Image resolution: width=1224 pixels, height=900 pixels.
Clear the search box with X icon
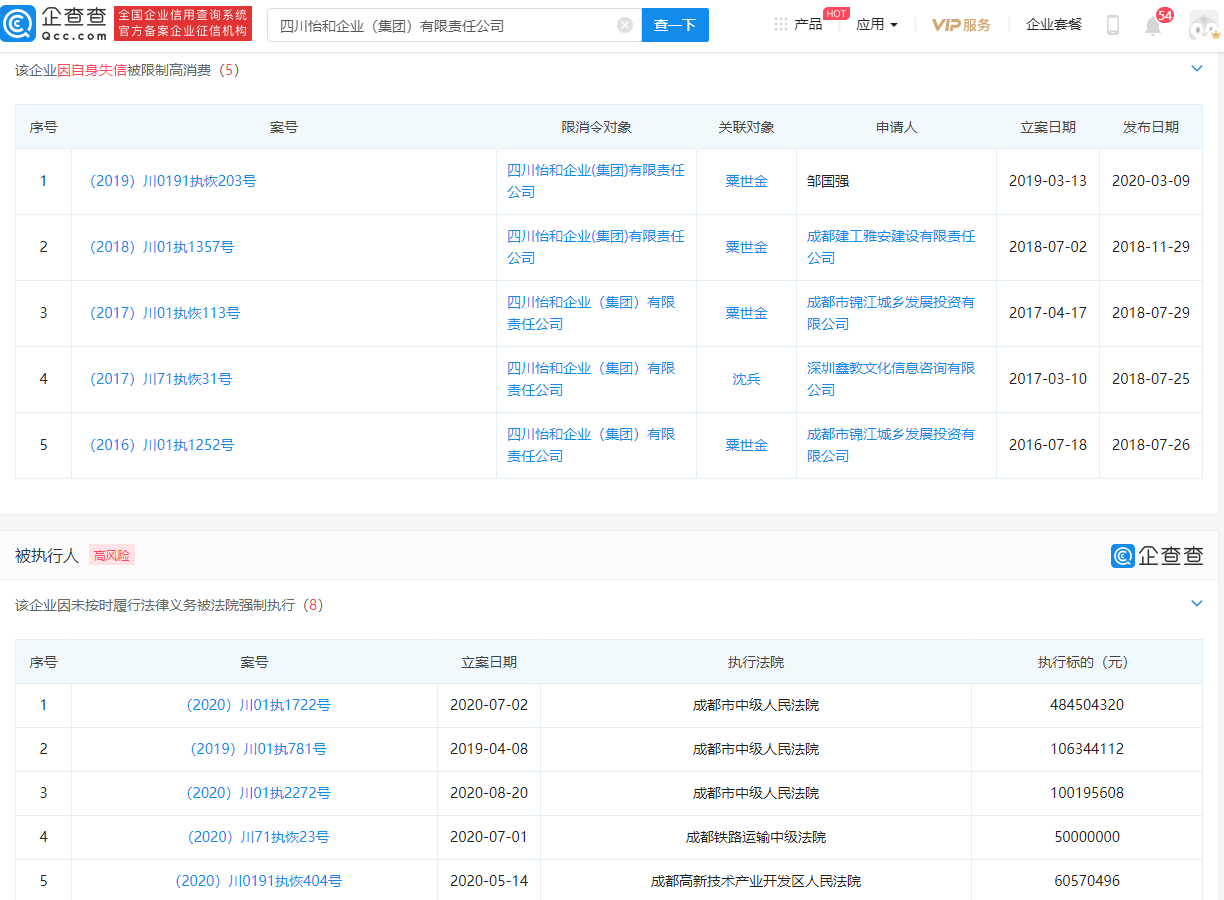[625, 25]
